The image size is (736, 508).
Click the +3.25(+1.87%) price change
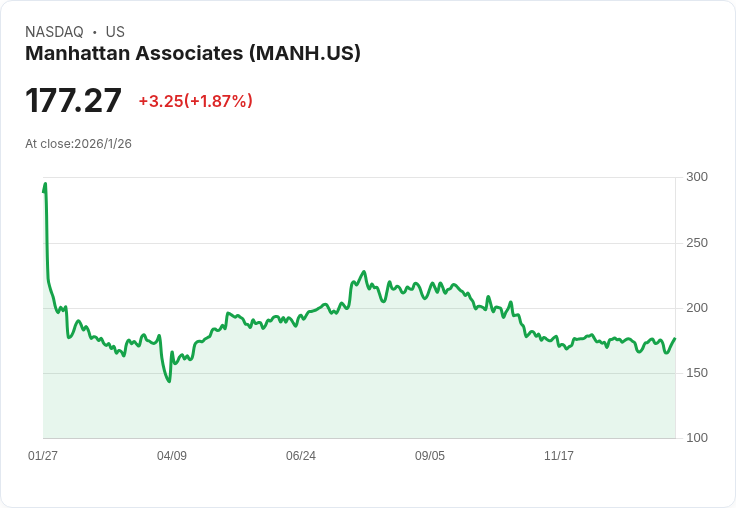pos(196,101)
